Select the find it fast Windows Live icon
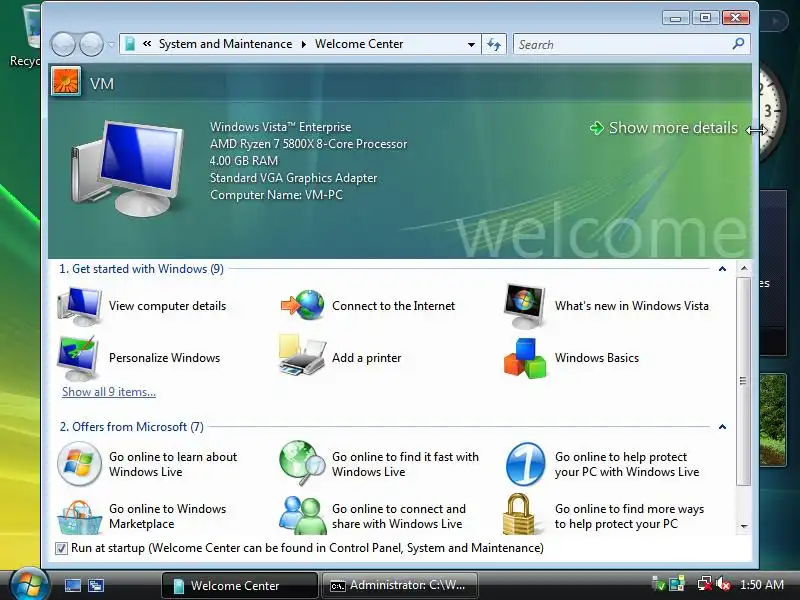 coord(302,463)
